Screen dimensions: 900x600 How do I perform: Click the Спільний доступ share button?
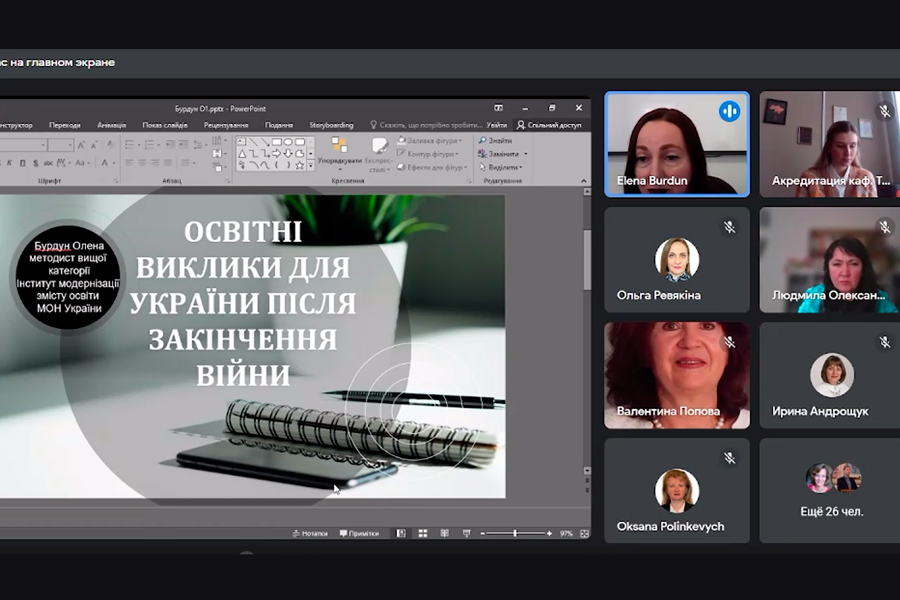tap(549, 125)
